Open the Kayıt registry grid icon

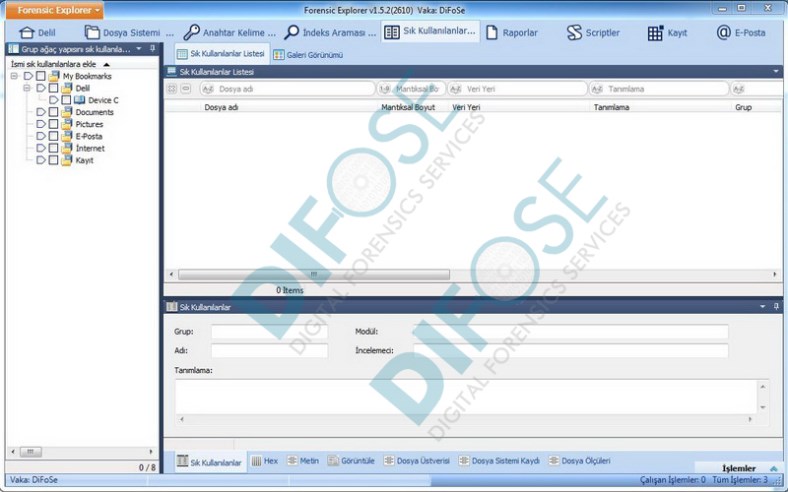655,33
